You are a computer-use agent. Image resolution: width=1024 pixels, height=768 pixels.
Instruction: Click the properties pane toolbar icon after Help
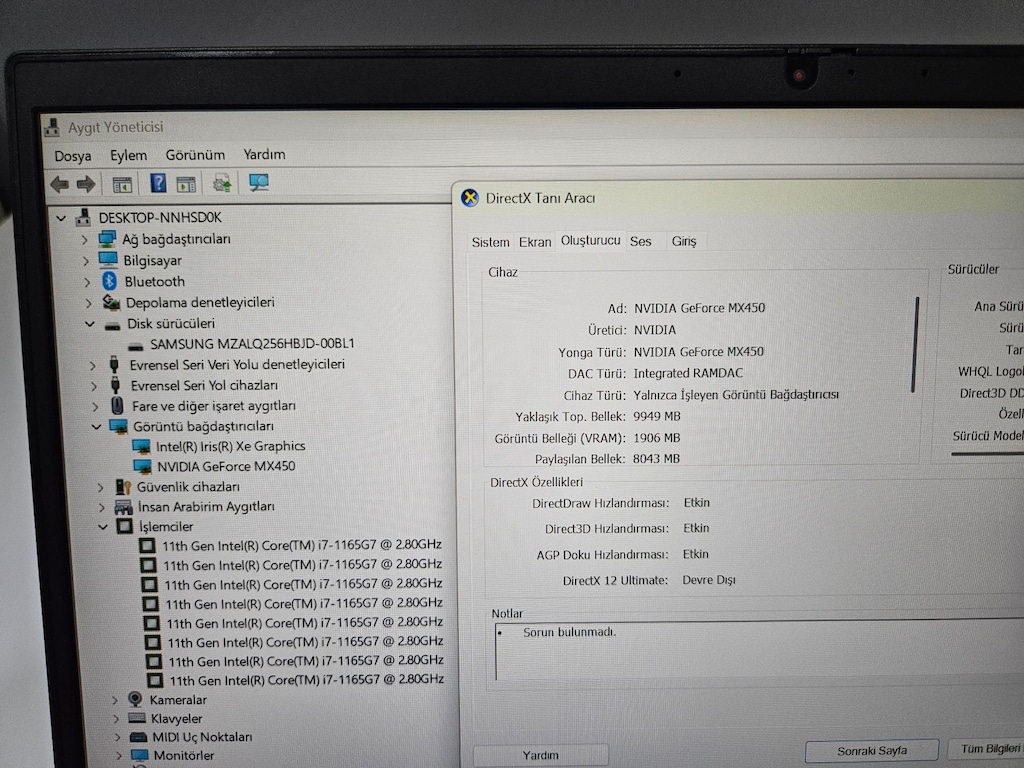pos(186,184)
